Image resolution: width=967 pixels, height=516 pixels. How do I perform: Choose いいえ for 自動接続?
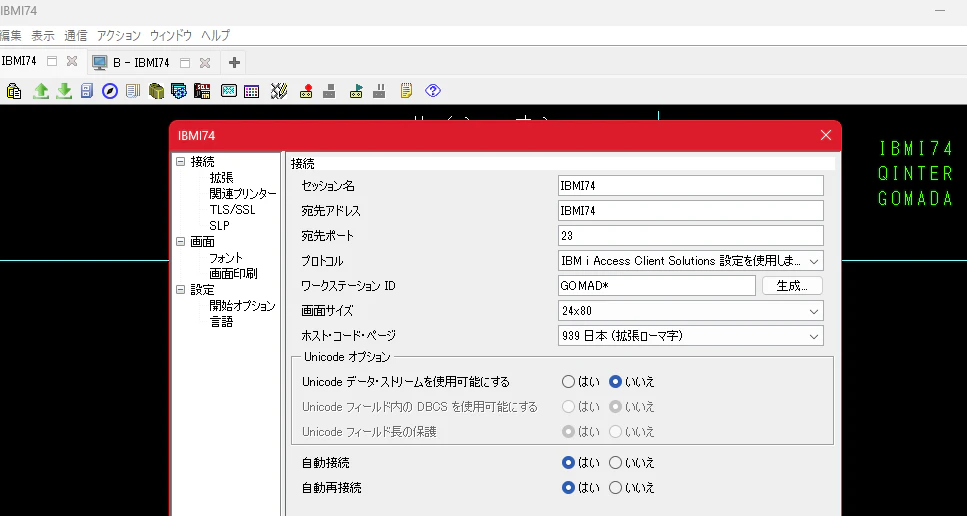pos(615,462)
